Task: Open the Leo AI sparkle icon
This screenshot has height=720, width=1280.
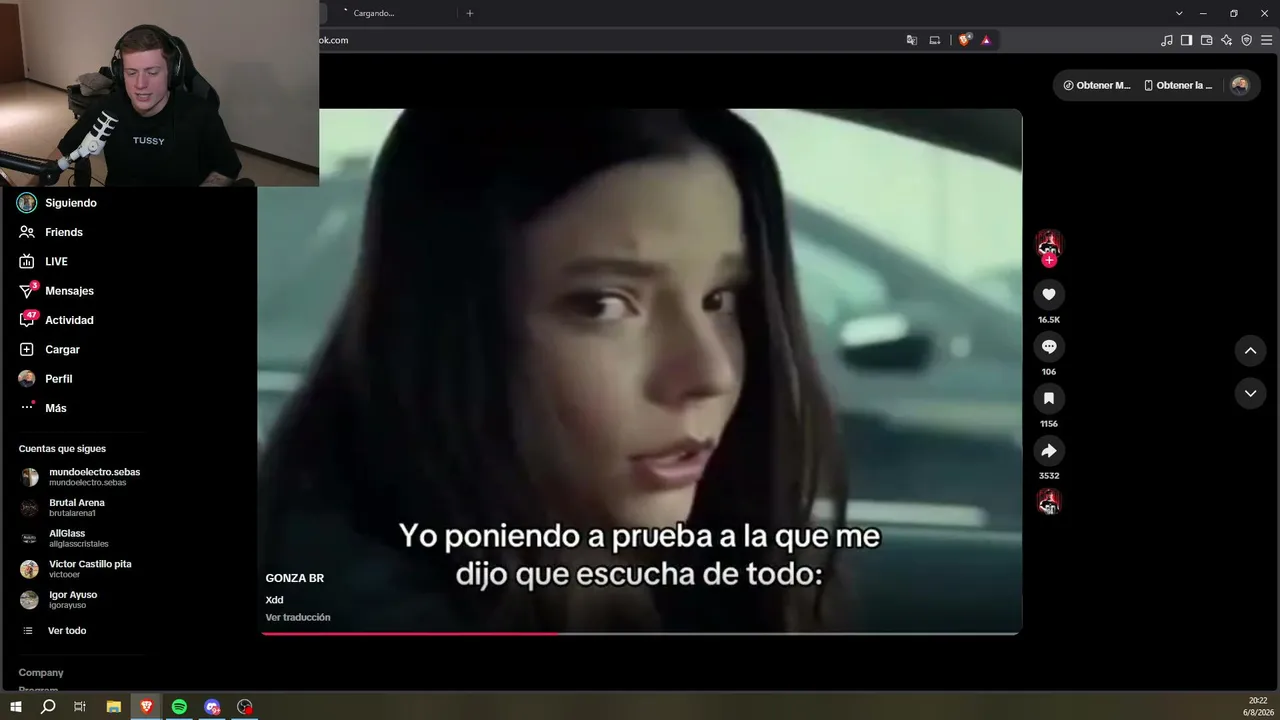Action: (1226, 40)
